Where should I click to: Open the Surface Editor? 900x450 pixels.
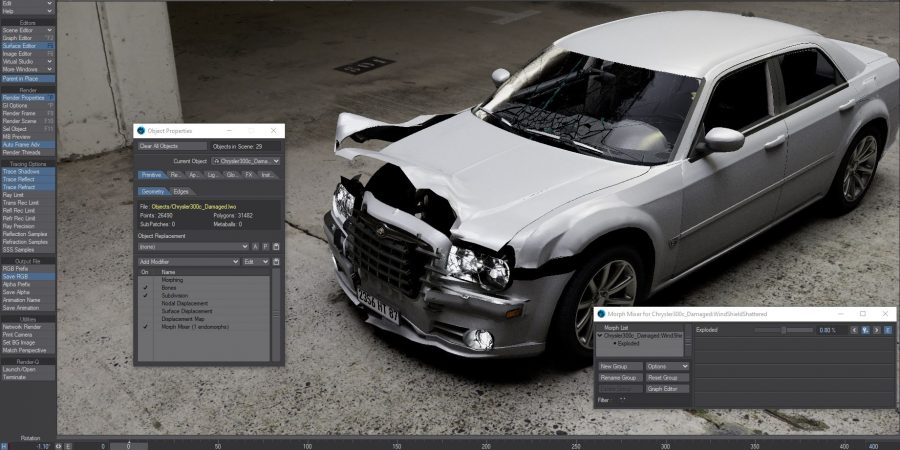(x=28, y=45)
